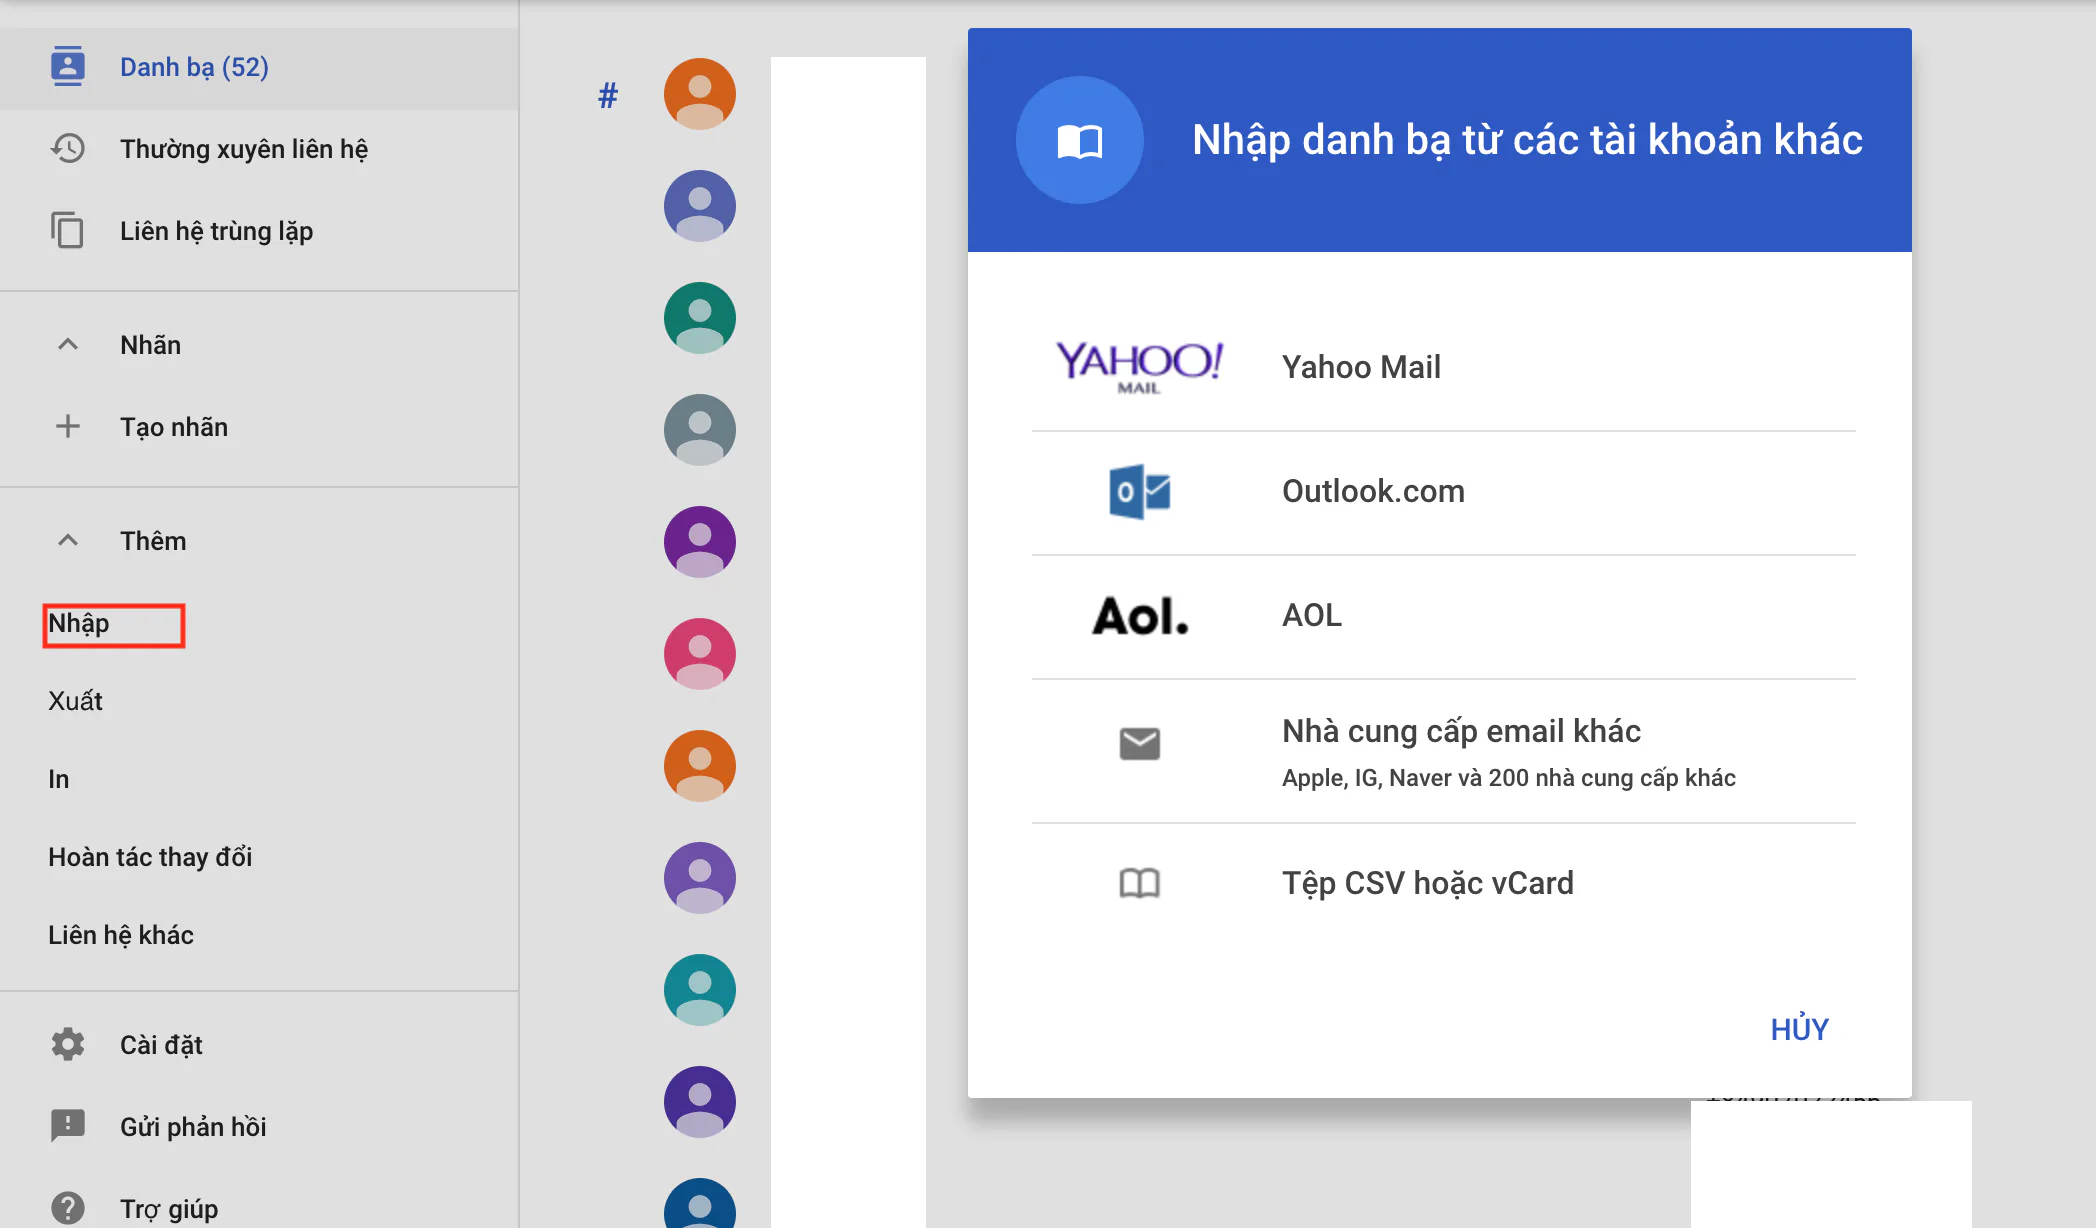
Task: Click Apple, IG, Naver và 200 nhà cung cấp khác
Action: click(1509, 778)
